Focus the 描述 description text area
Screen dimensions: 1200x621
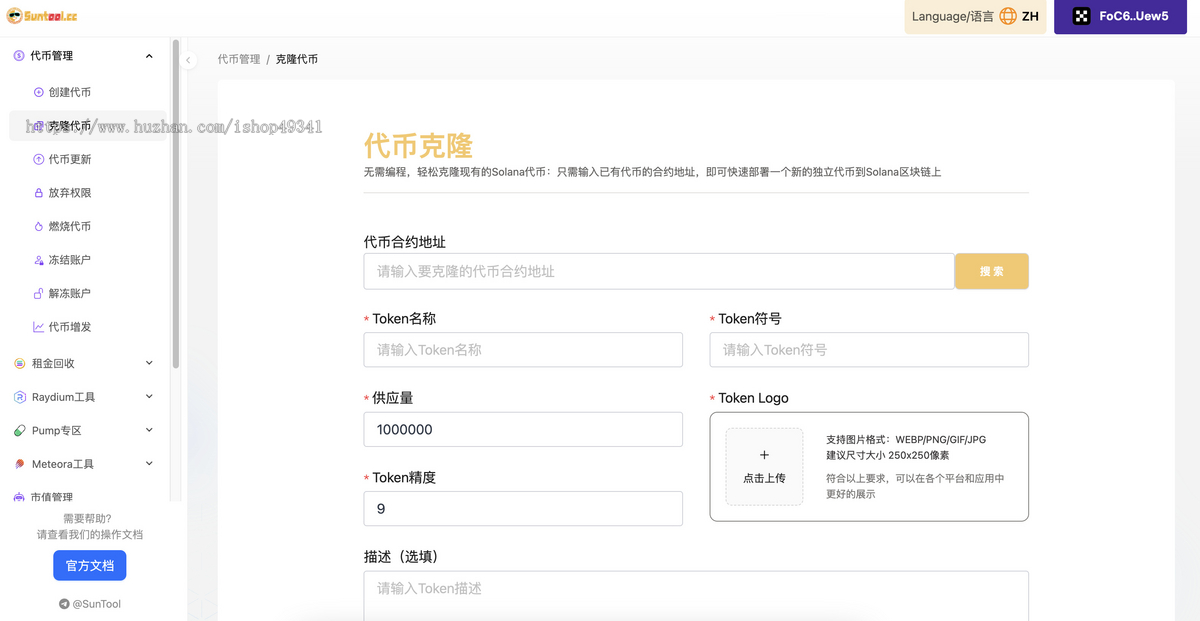(696, 596)
